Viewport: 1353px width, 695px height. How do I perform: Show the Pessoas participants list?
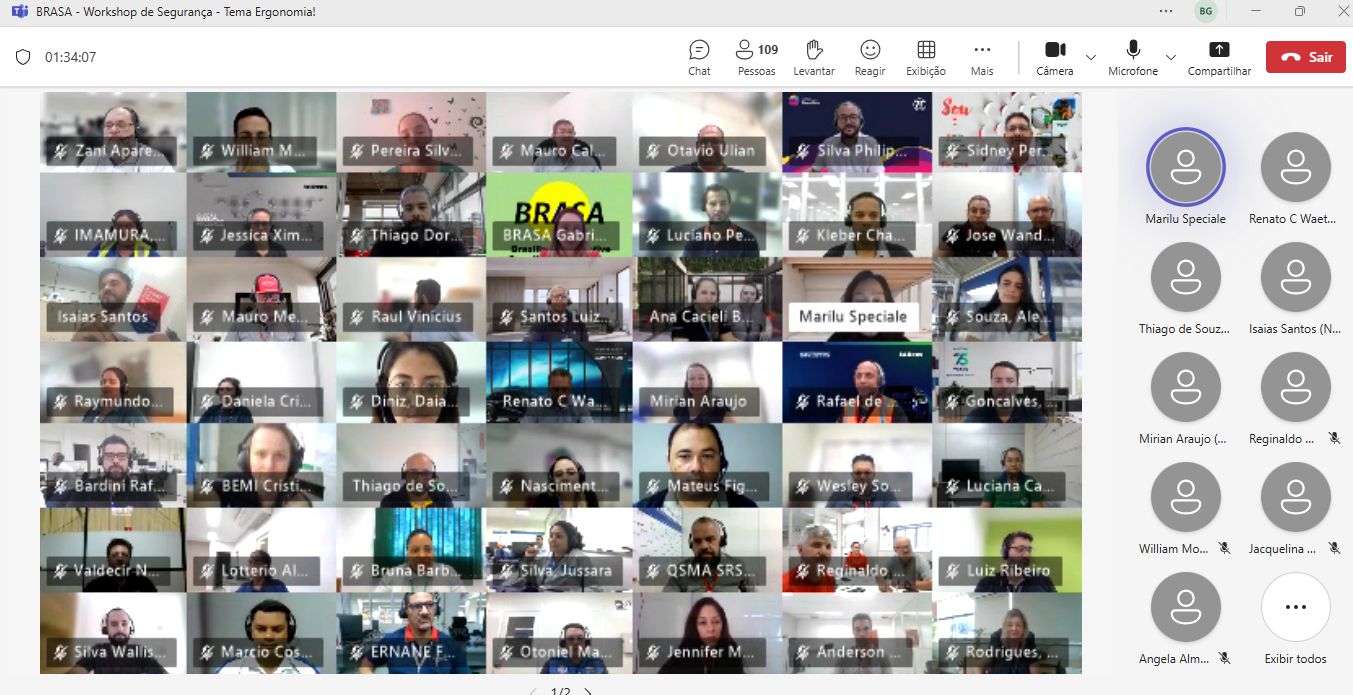756,57
